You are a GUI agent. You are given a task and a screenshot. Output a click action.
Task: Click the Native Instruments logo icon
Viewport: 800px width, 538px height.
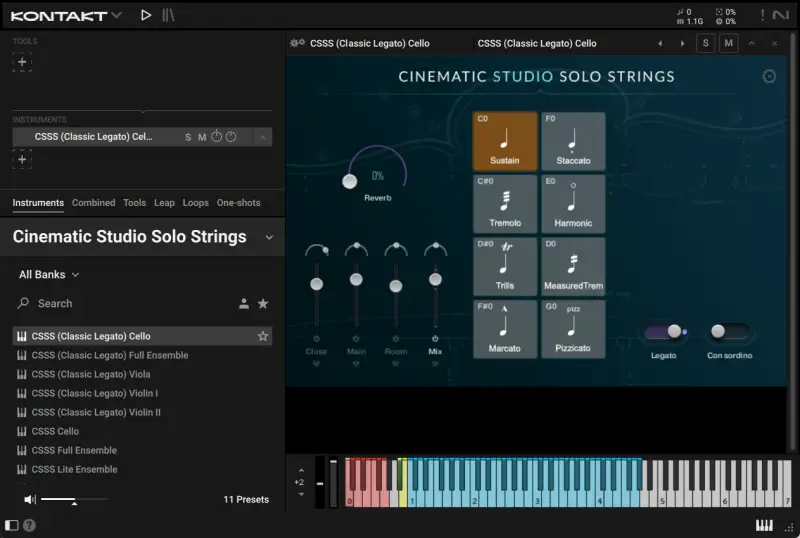click(781, 15)
